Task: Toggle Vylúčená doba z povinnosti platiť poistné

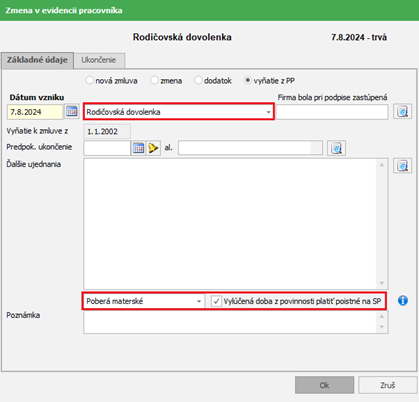Action: point(216,301)
